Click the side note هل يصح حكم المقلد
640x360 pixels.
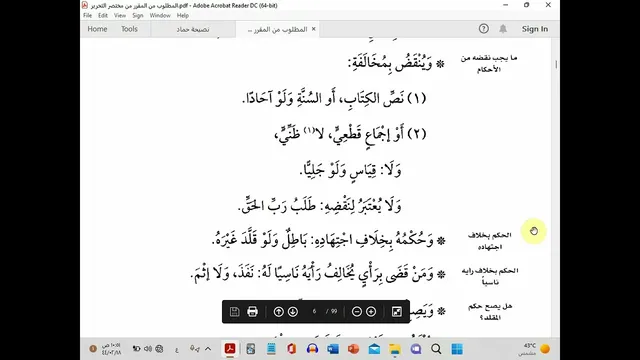click(490, 311)
